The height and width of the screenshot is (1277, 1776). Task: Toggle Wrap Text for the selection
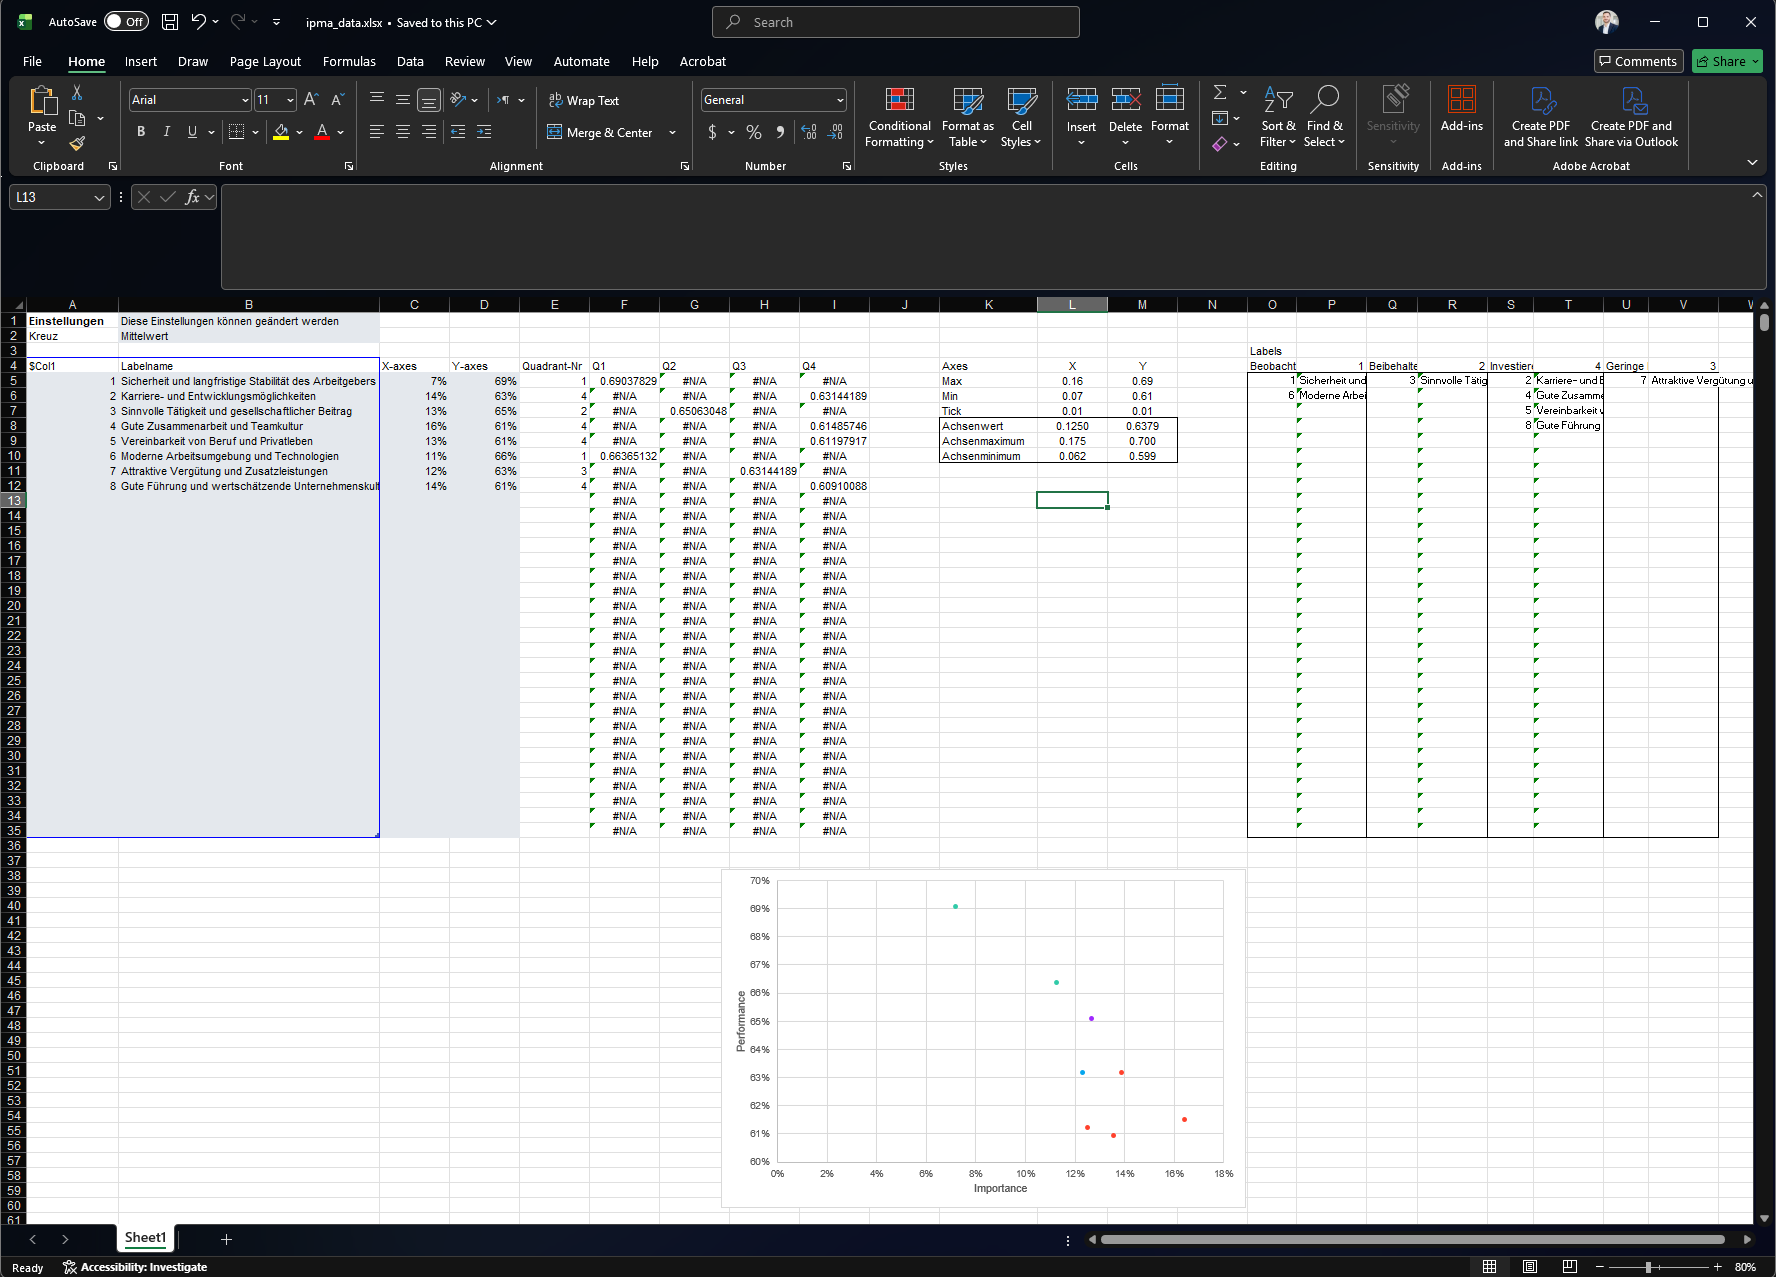point(585,100)
